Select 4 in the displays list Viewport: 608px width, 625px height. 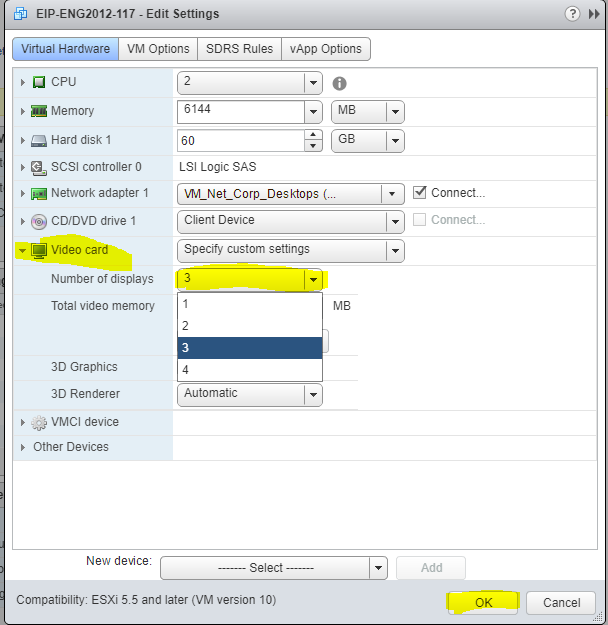250,370
